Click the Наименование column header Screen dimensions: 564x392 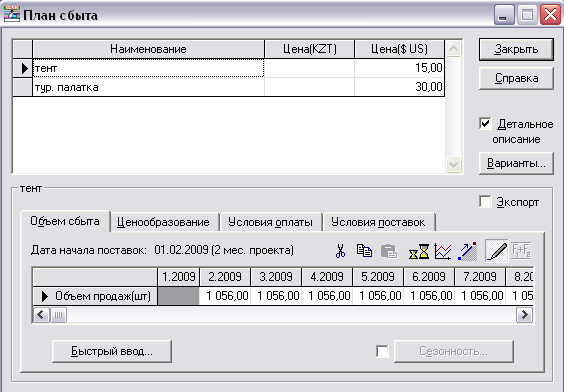[x=148, y=49]
